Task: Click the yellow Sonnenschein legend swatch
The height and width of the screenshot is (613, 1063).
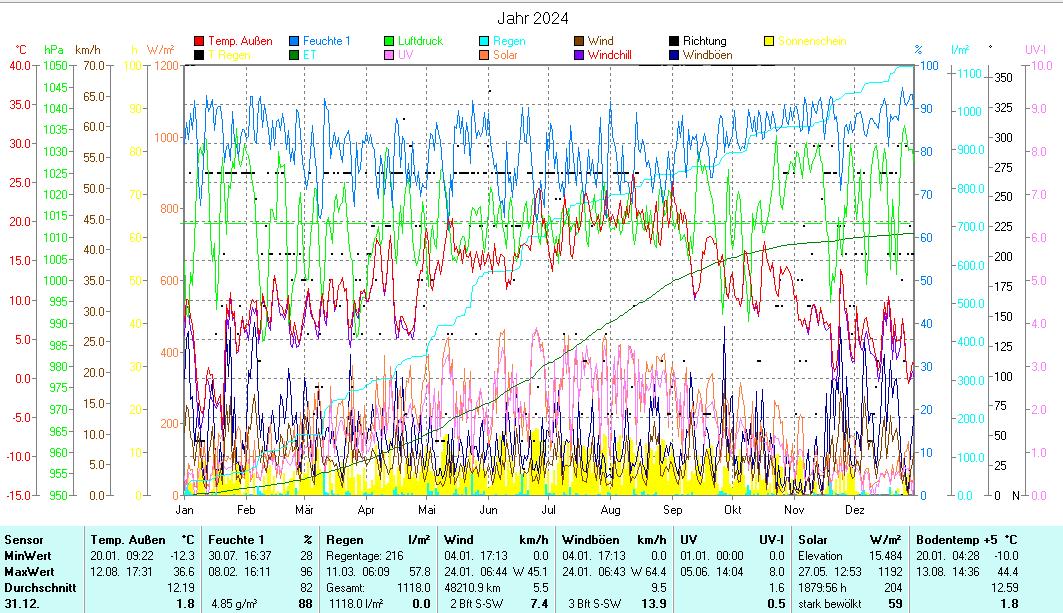Action: click(769, 41)
